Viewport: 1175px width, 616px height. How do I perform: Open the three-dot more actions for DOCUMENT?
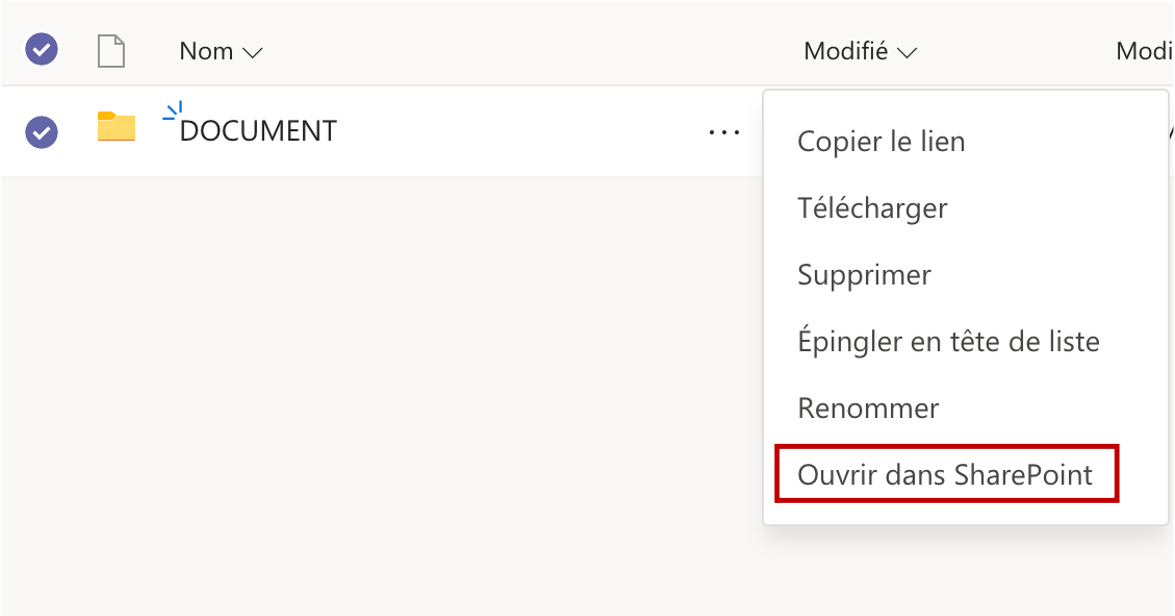point(724,131)
